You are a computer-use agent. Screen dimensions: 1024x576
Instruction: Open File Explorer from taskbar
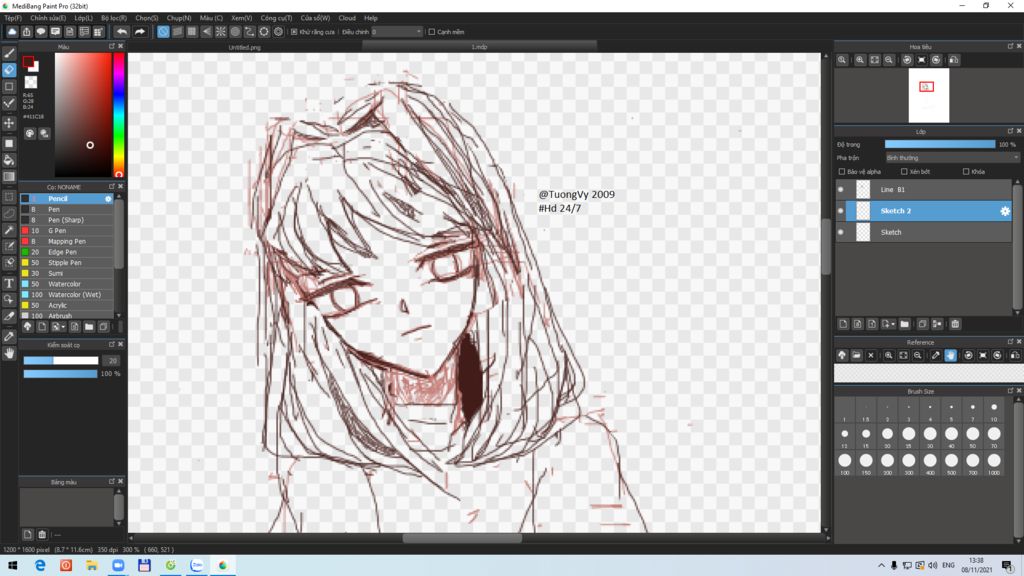click(x=92, y=566)
